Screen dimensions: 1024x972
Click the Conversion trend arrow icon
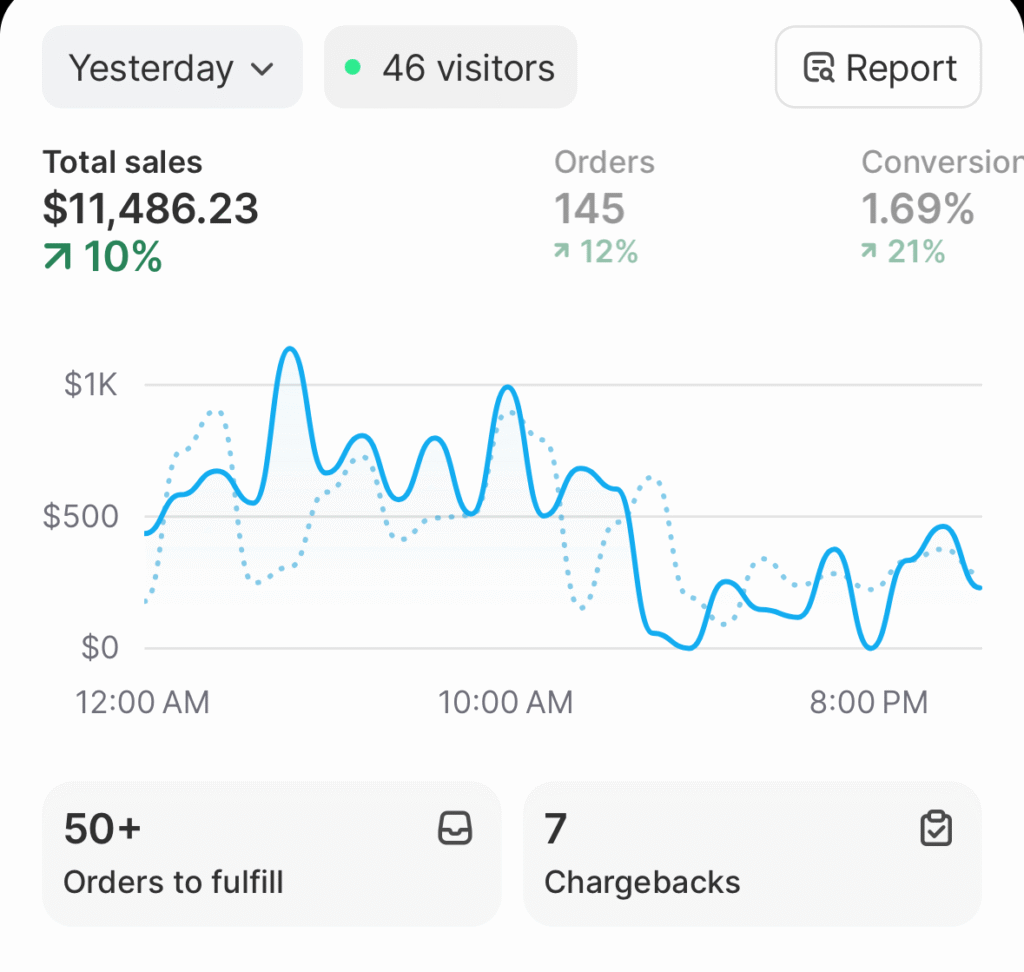[x=869, y=253]
